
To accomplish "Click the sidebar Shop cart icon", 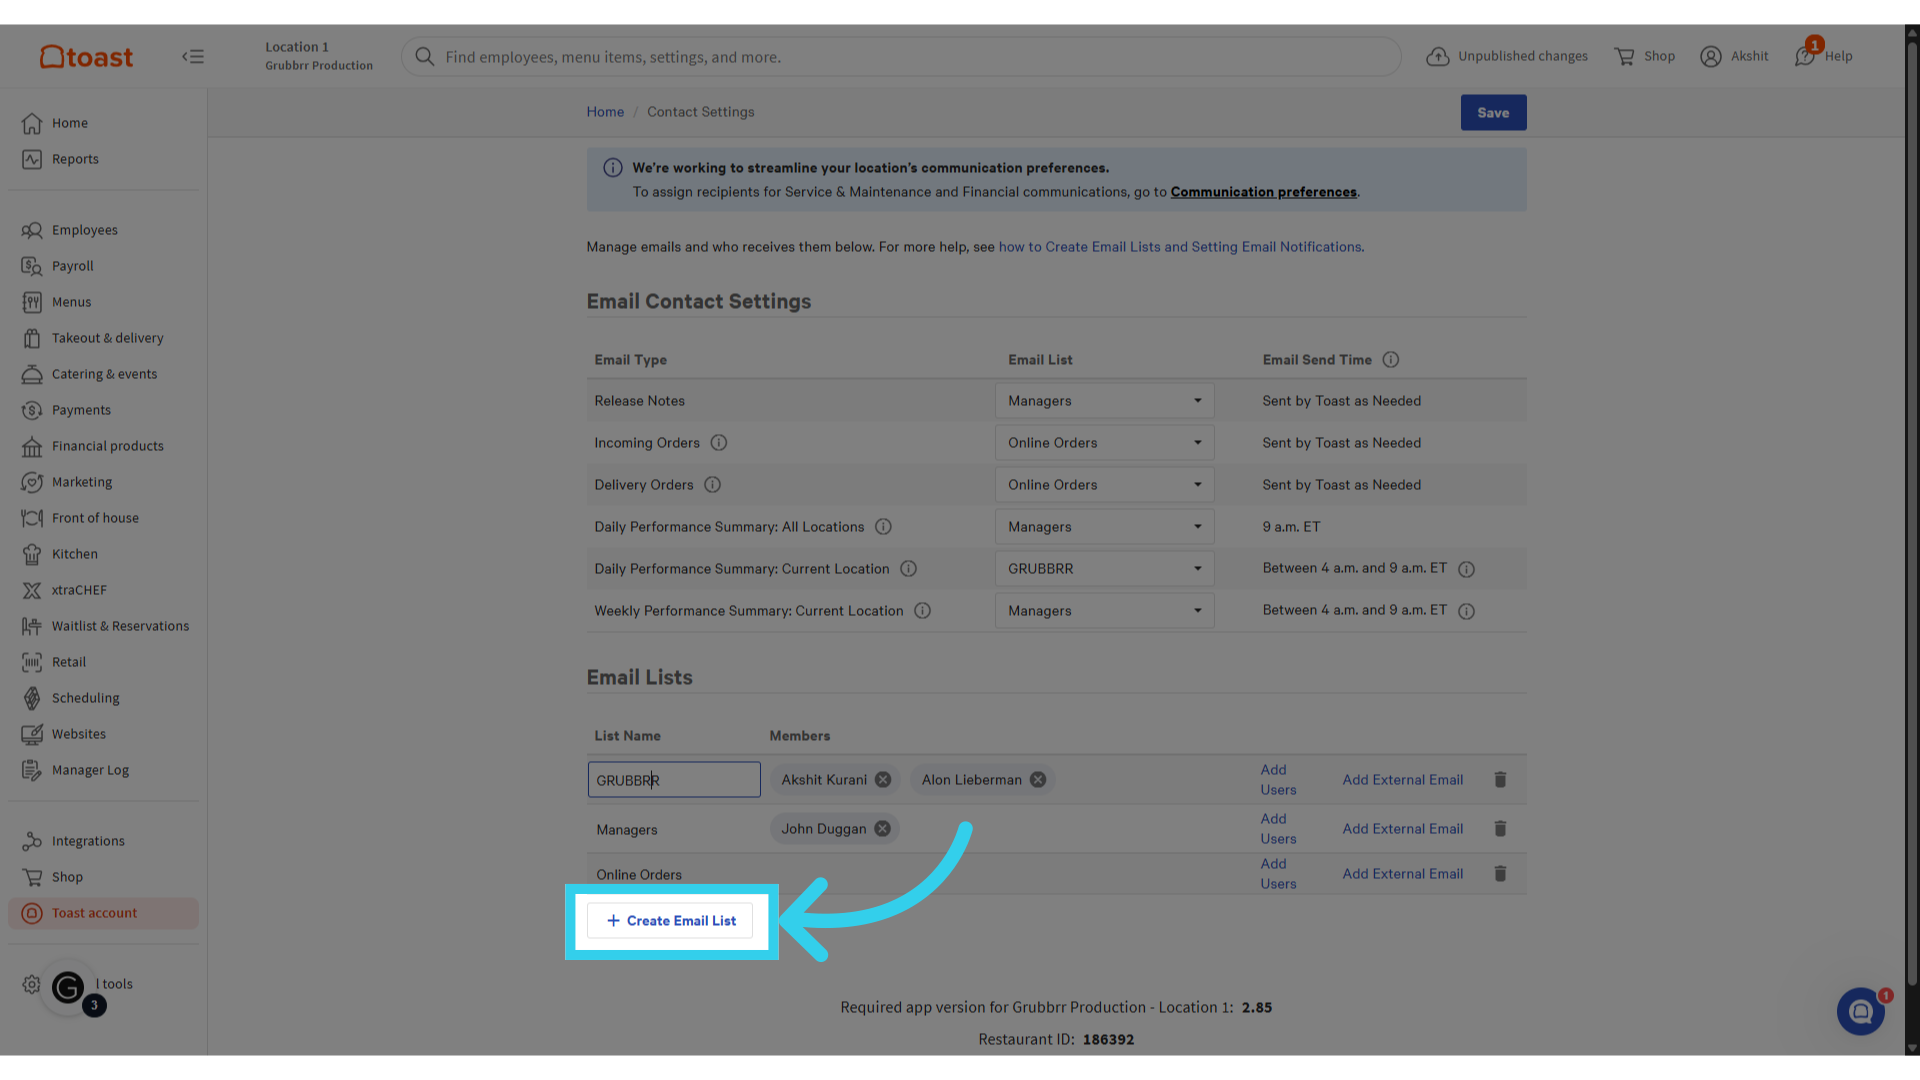I will (32, 877).
